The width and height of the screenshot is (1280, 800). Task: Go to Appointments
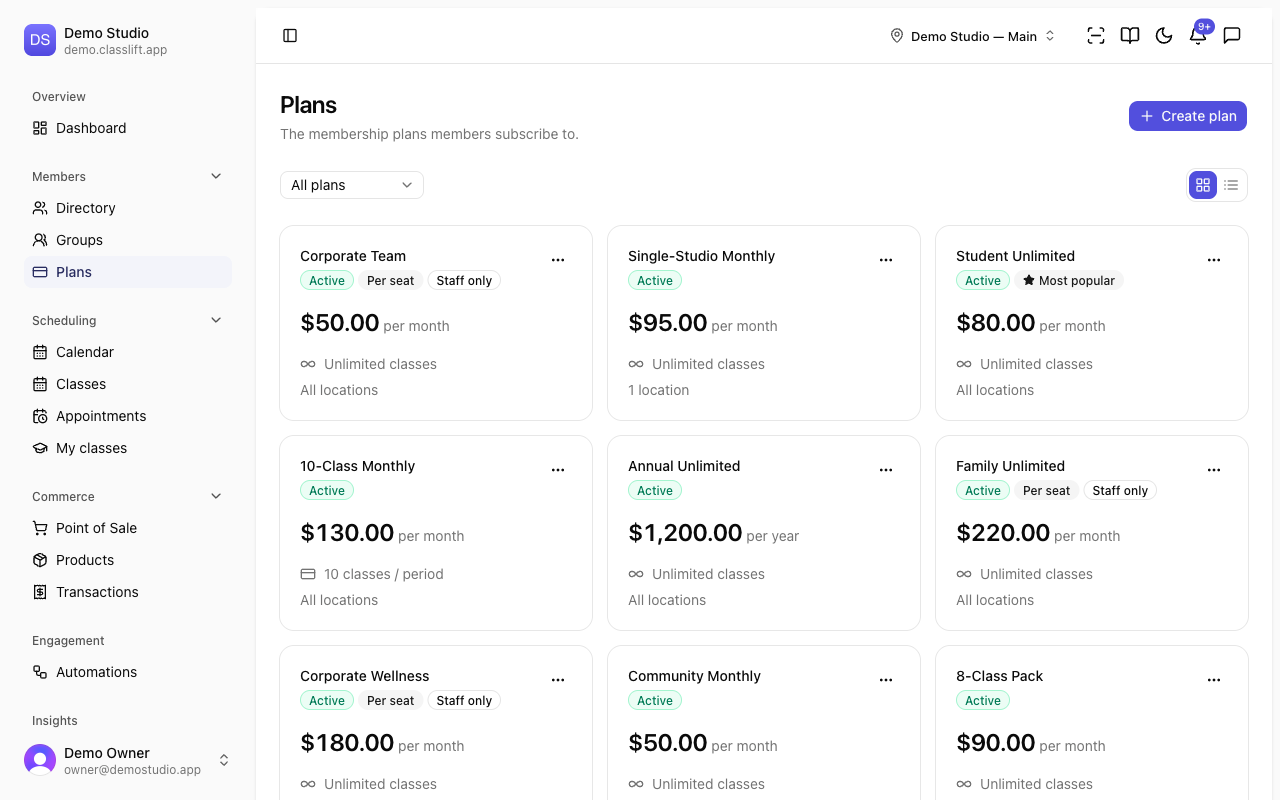pyautogui.click(x=128, y=416)
